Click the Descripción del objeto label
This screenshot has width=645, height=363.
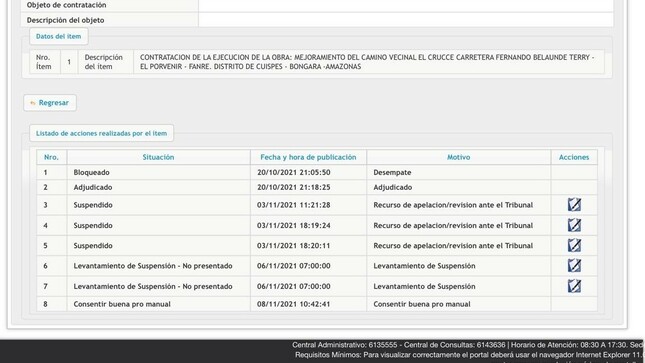(x=65, y=20)
